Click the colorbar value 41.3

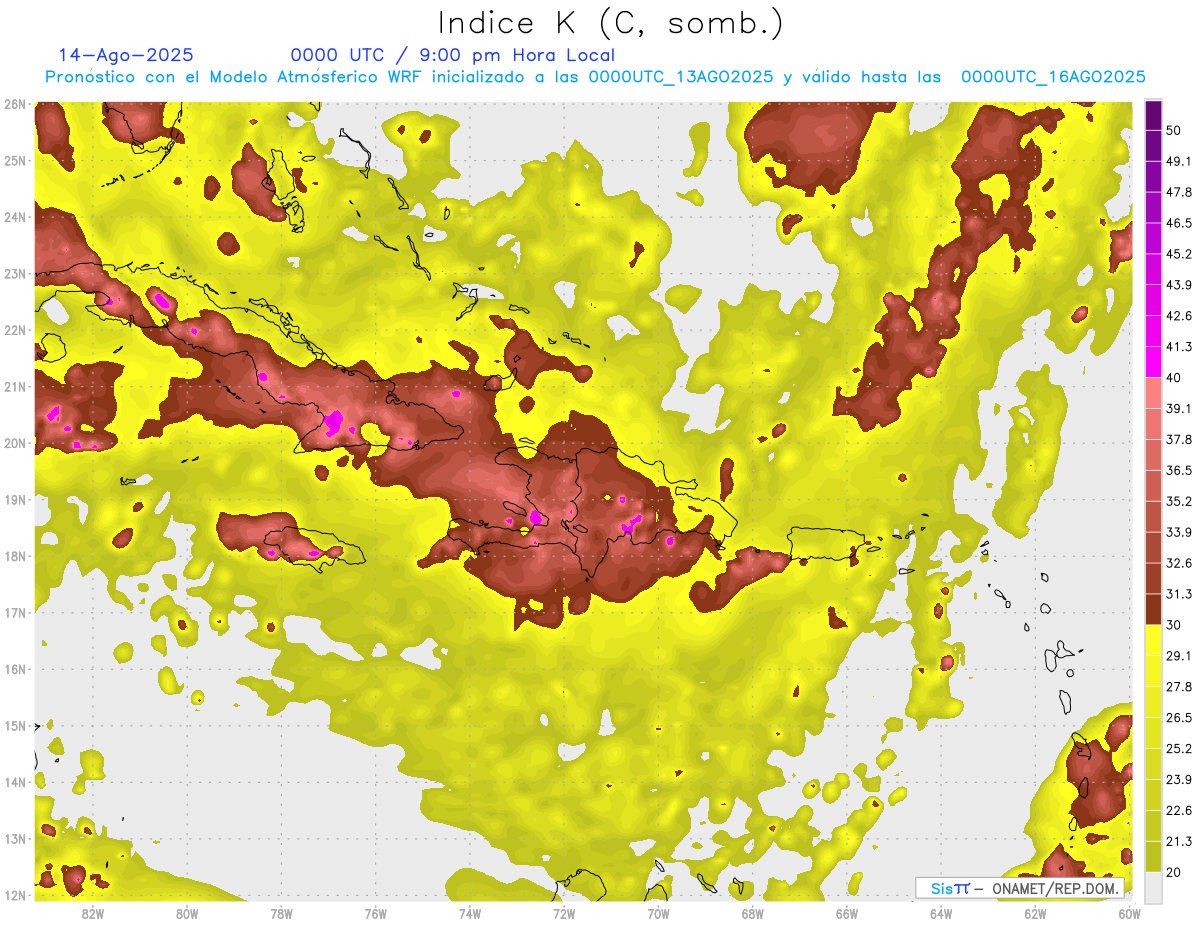pyautogui.click(x=1179, y=347)
